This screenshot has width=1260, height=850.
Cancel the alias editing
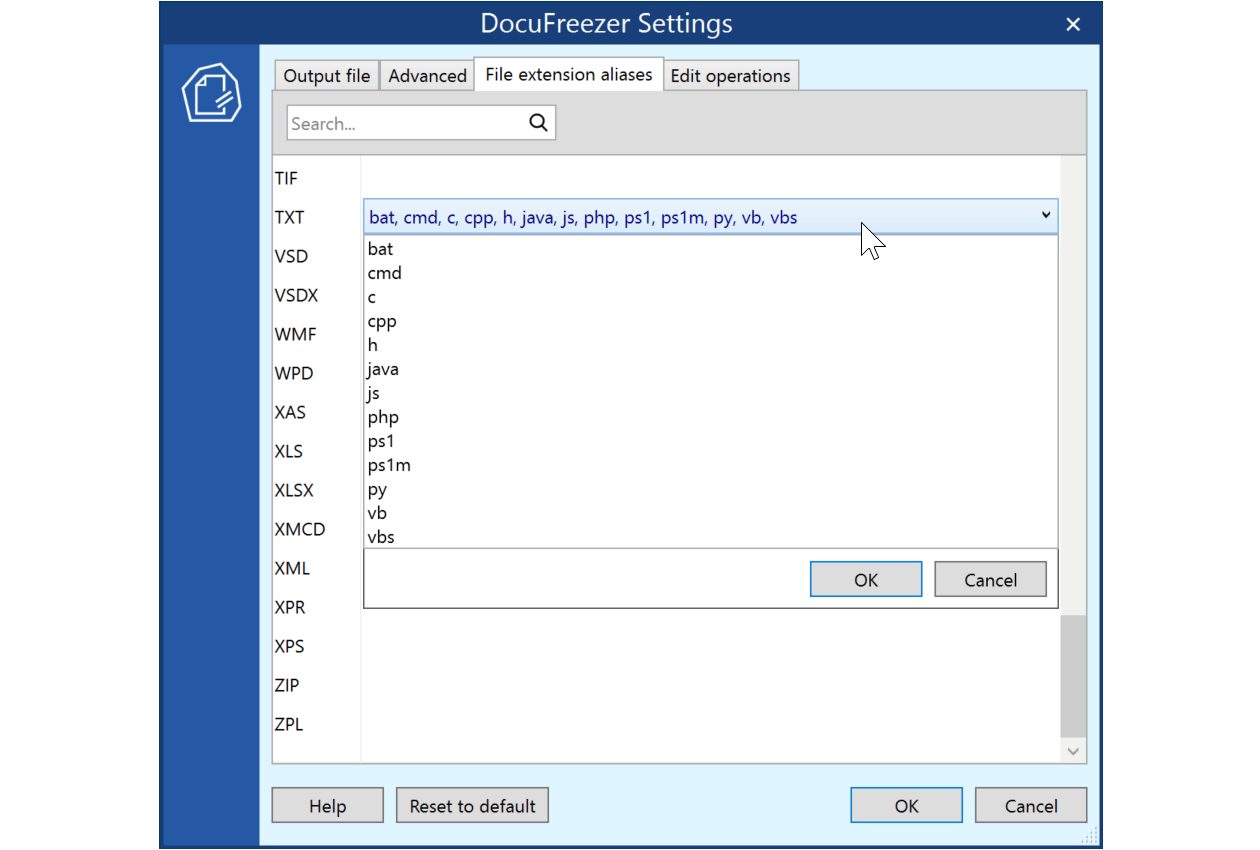pyautogui.click(x=990, y=578)
